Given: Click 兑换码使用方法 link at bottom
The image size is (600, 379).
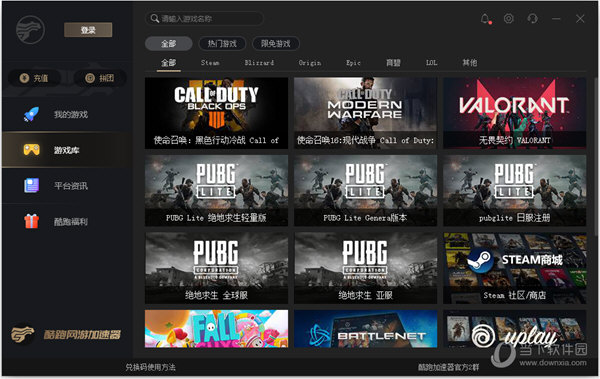Looking at the screenshot, I should pos(150,367).
